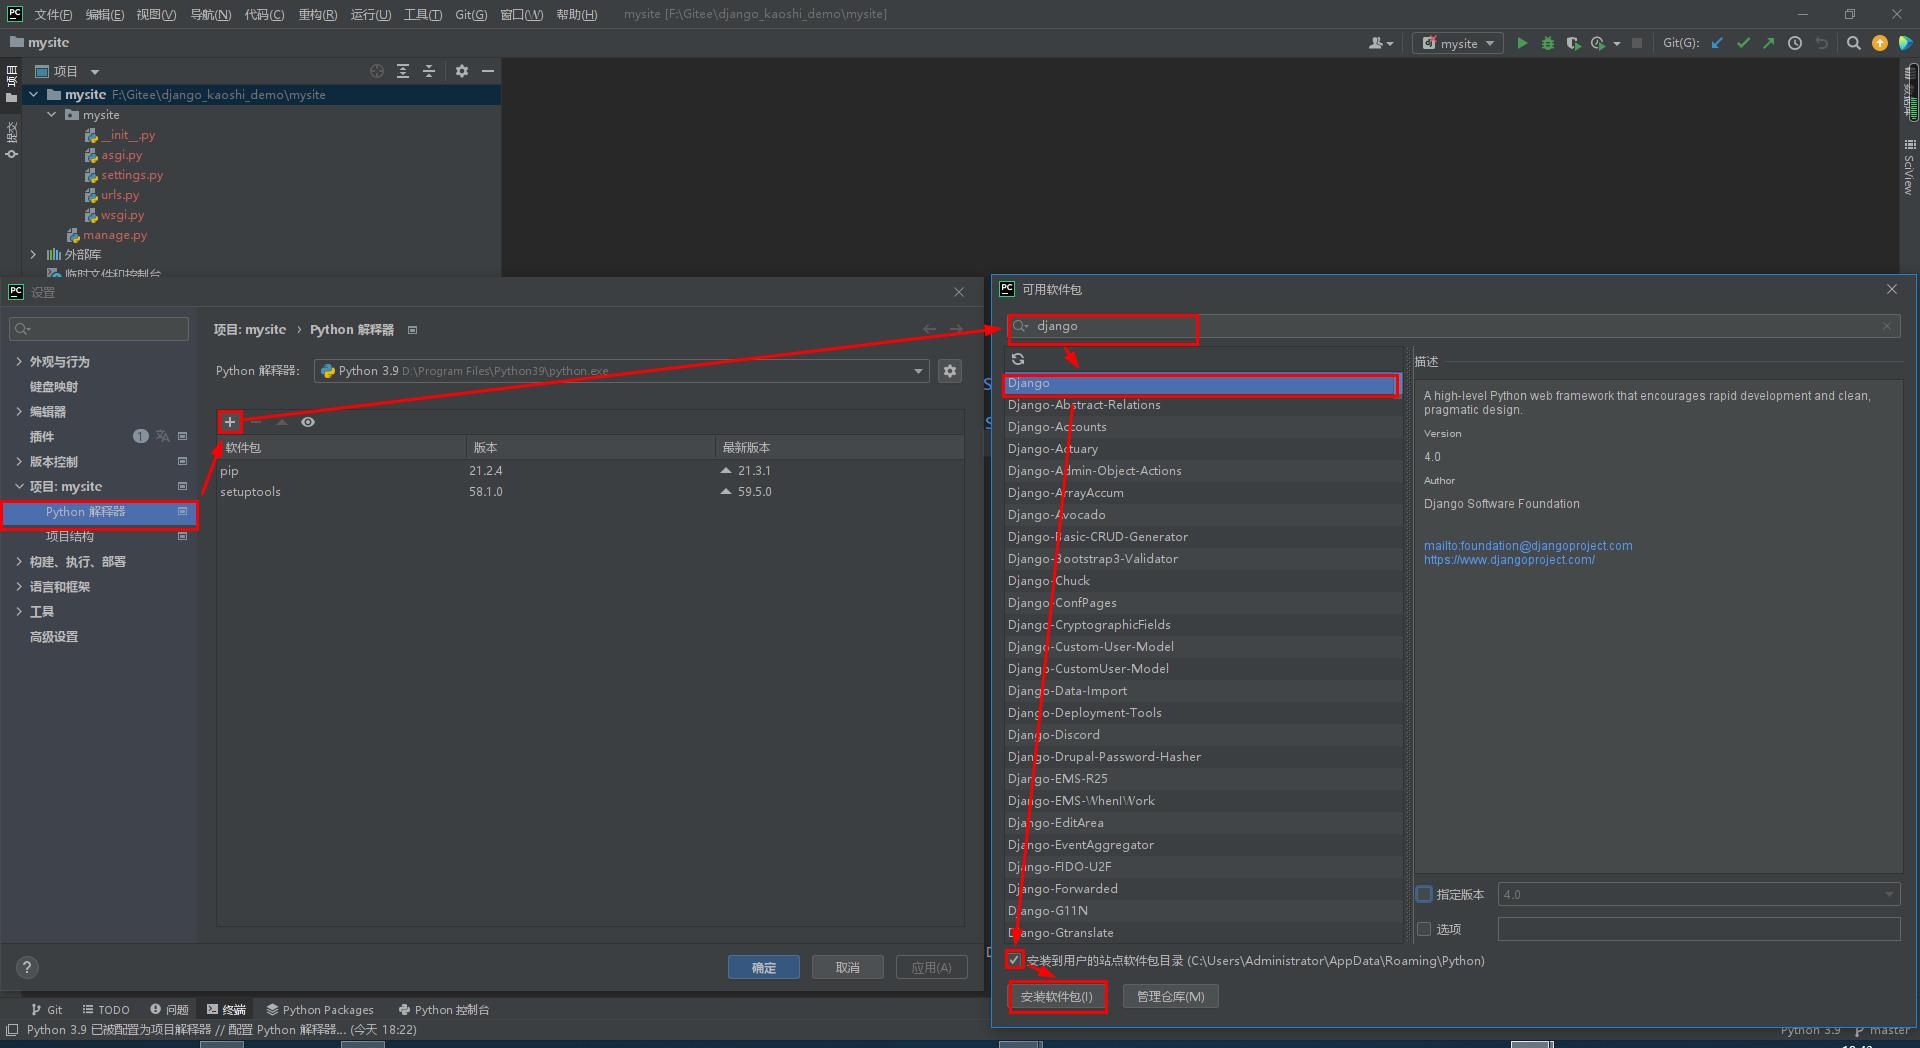Open interpreter settings gear next to Python 3.9
Screen dimensions: 1920x1048
pyautogui.click(x=950, y=371)
